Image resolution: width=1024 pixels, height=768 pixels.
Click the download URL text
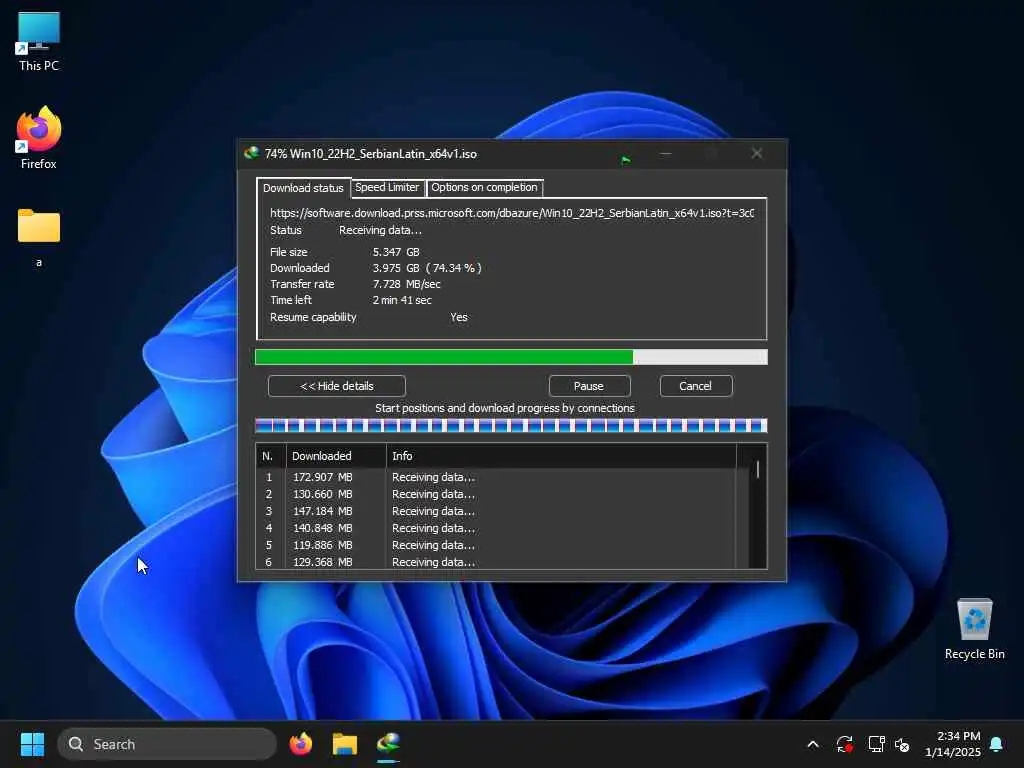pos(512,213)
